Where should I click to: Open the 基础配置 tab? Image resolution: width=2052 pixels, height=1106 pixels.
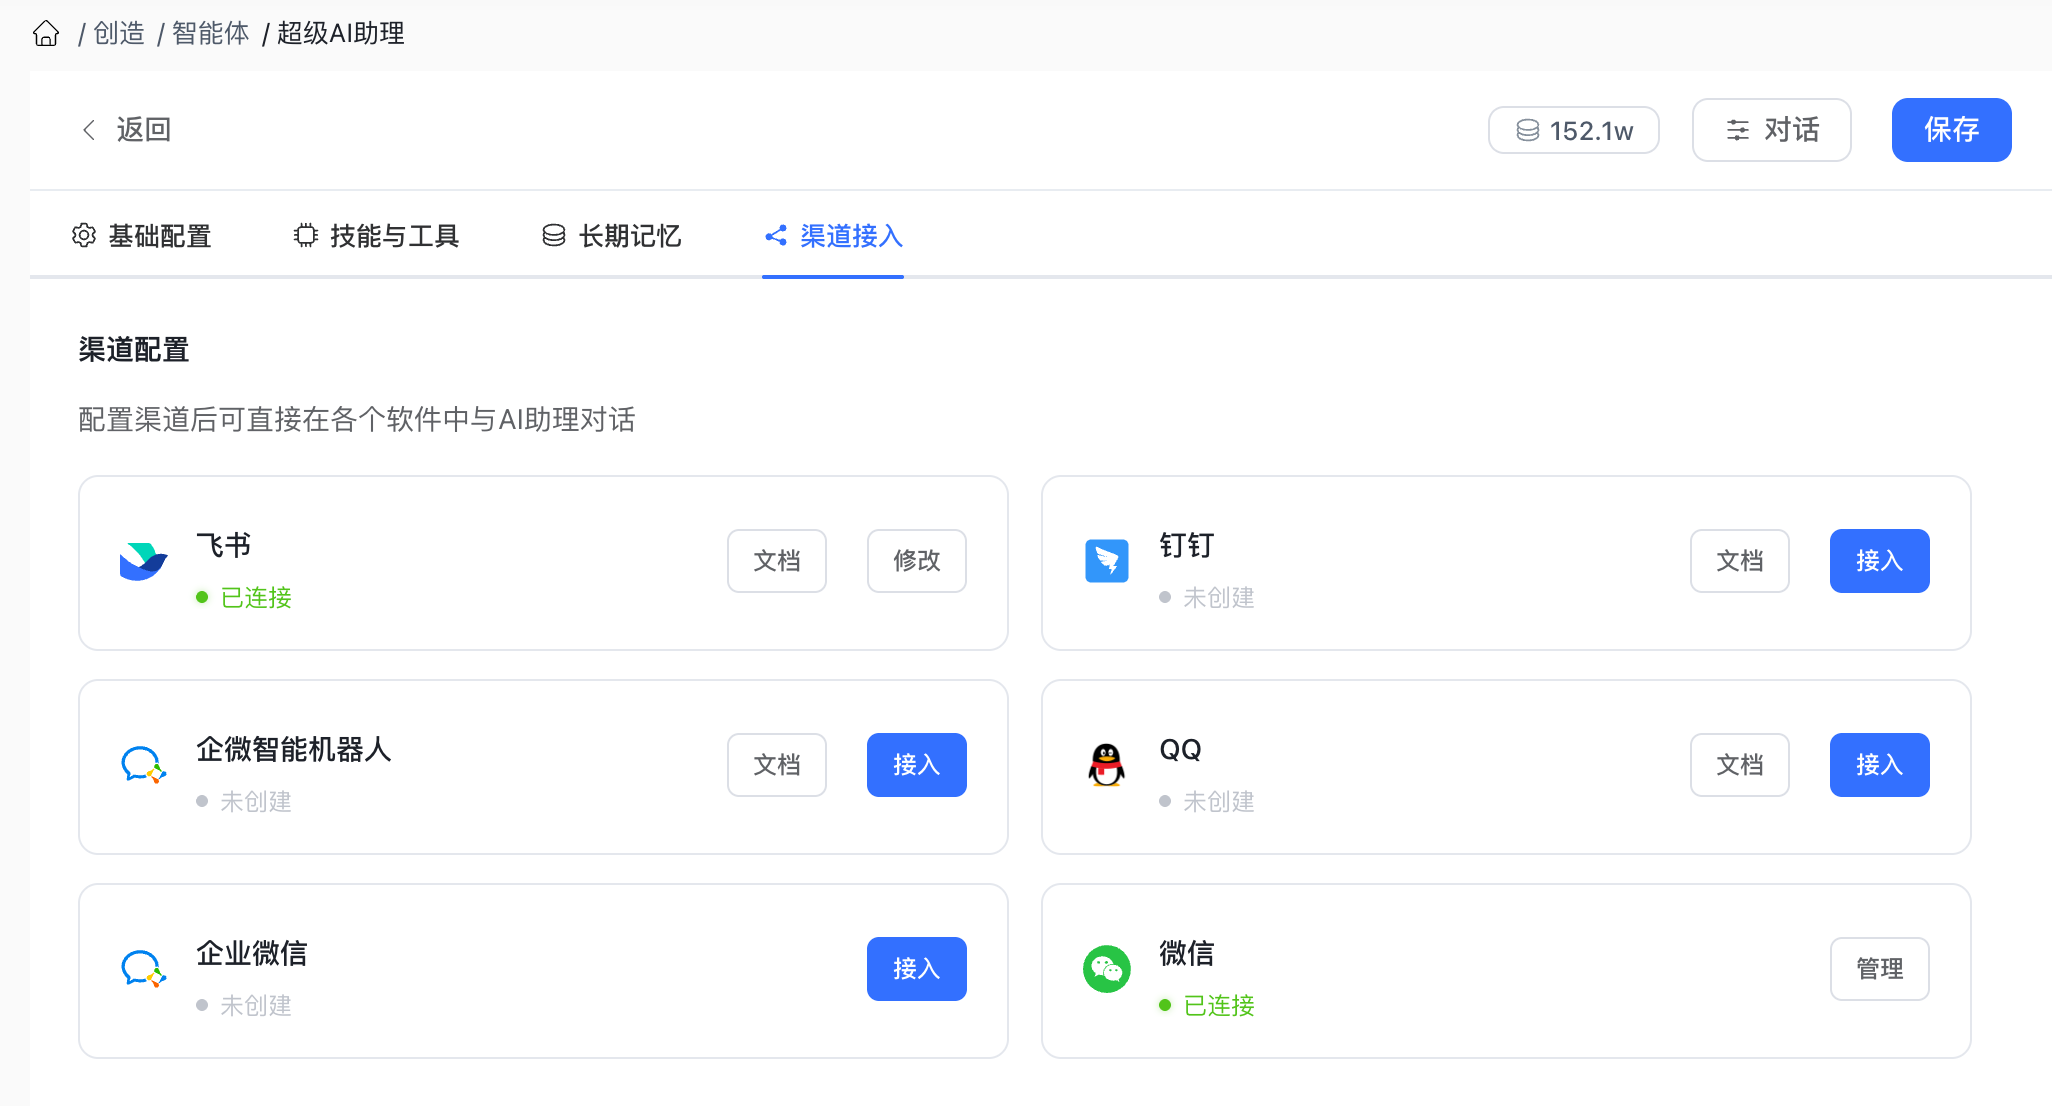(x=142, y=236)
